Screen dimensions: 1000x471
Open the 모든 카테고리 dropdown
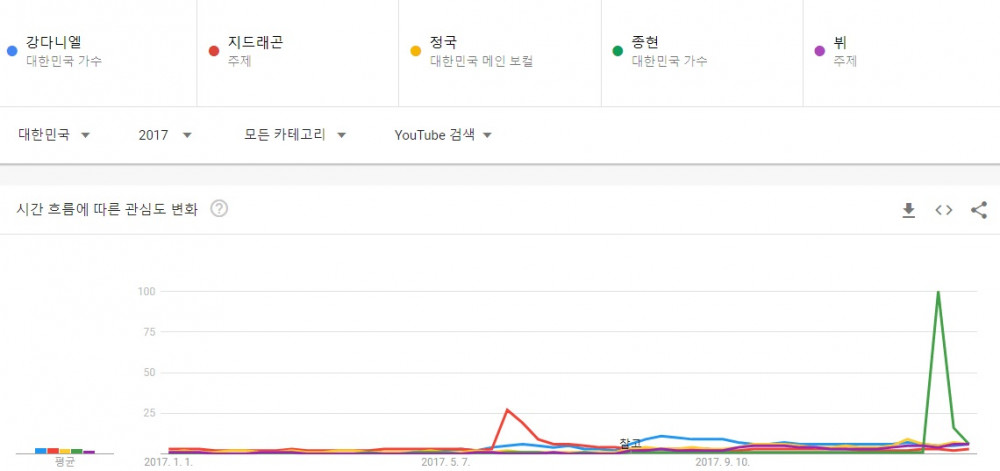coord(295,135)
